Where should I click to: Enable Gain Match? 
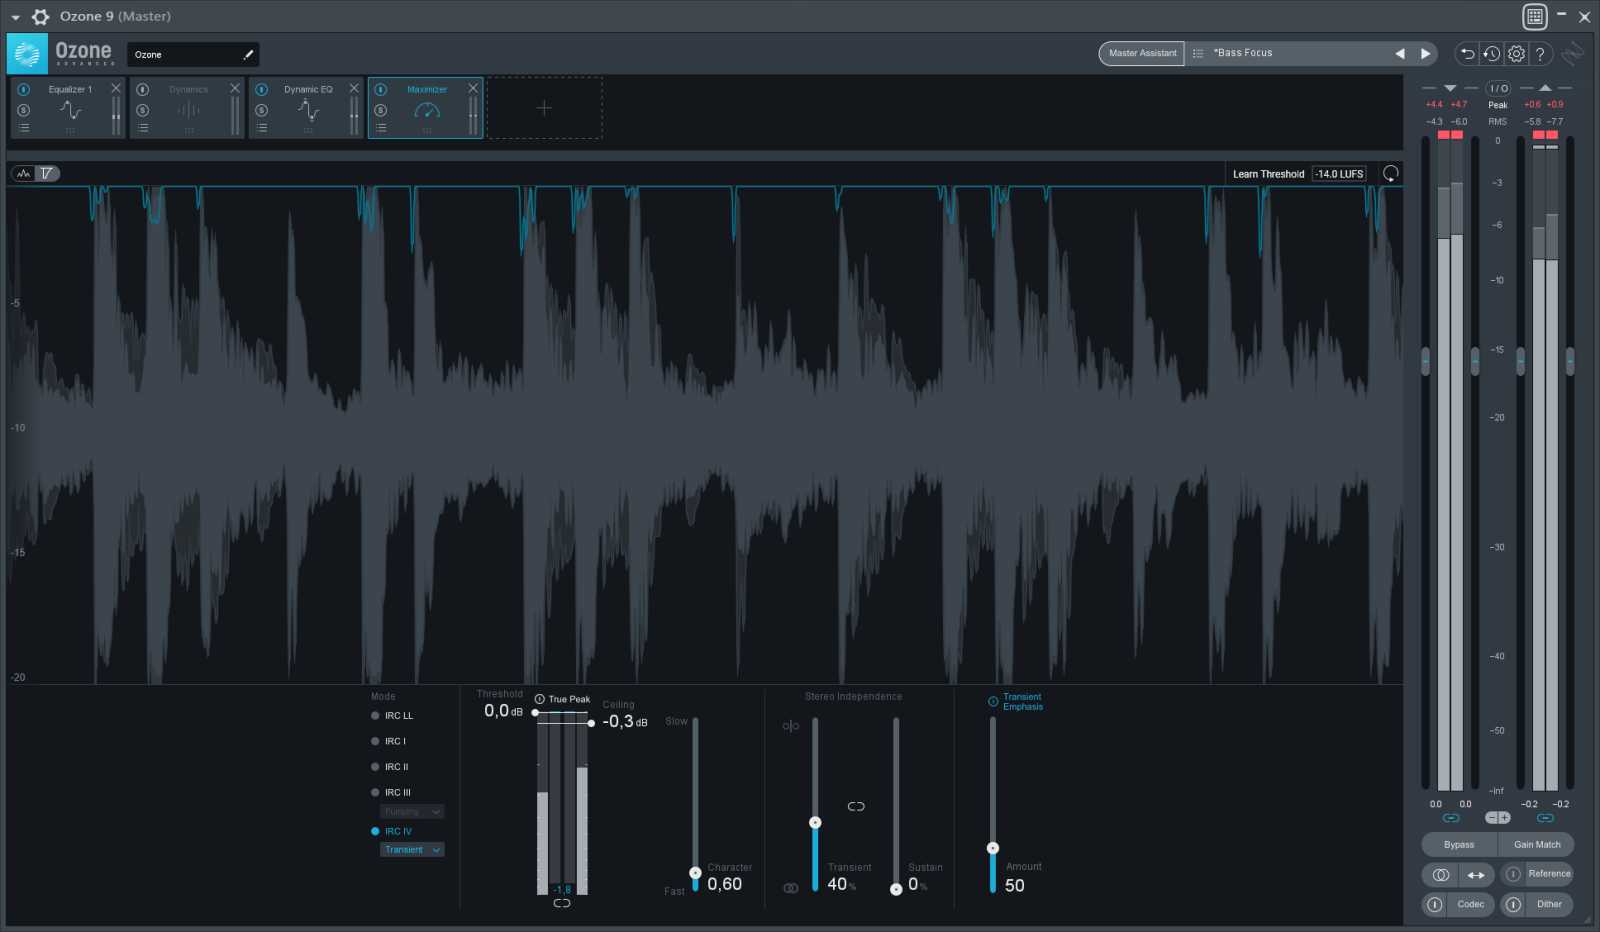coord(1537,844)
